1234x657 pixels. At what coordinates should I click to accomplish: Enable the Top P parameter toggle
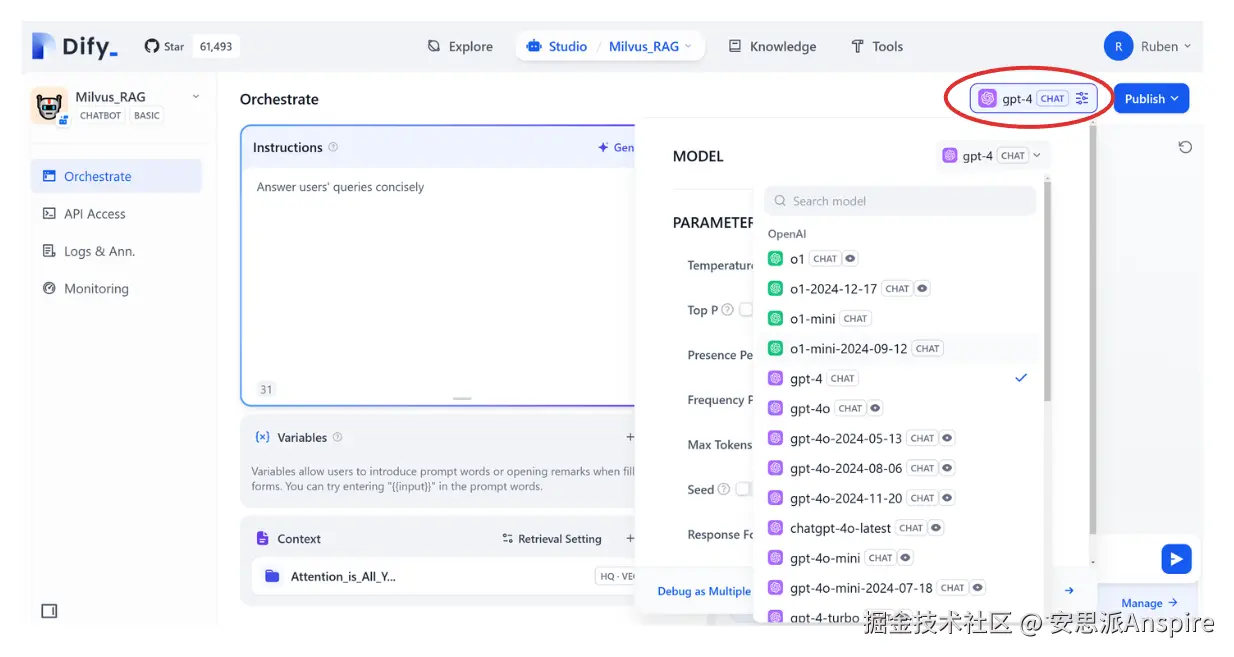pyautogui.click(x=746, y=310)
